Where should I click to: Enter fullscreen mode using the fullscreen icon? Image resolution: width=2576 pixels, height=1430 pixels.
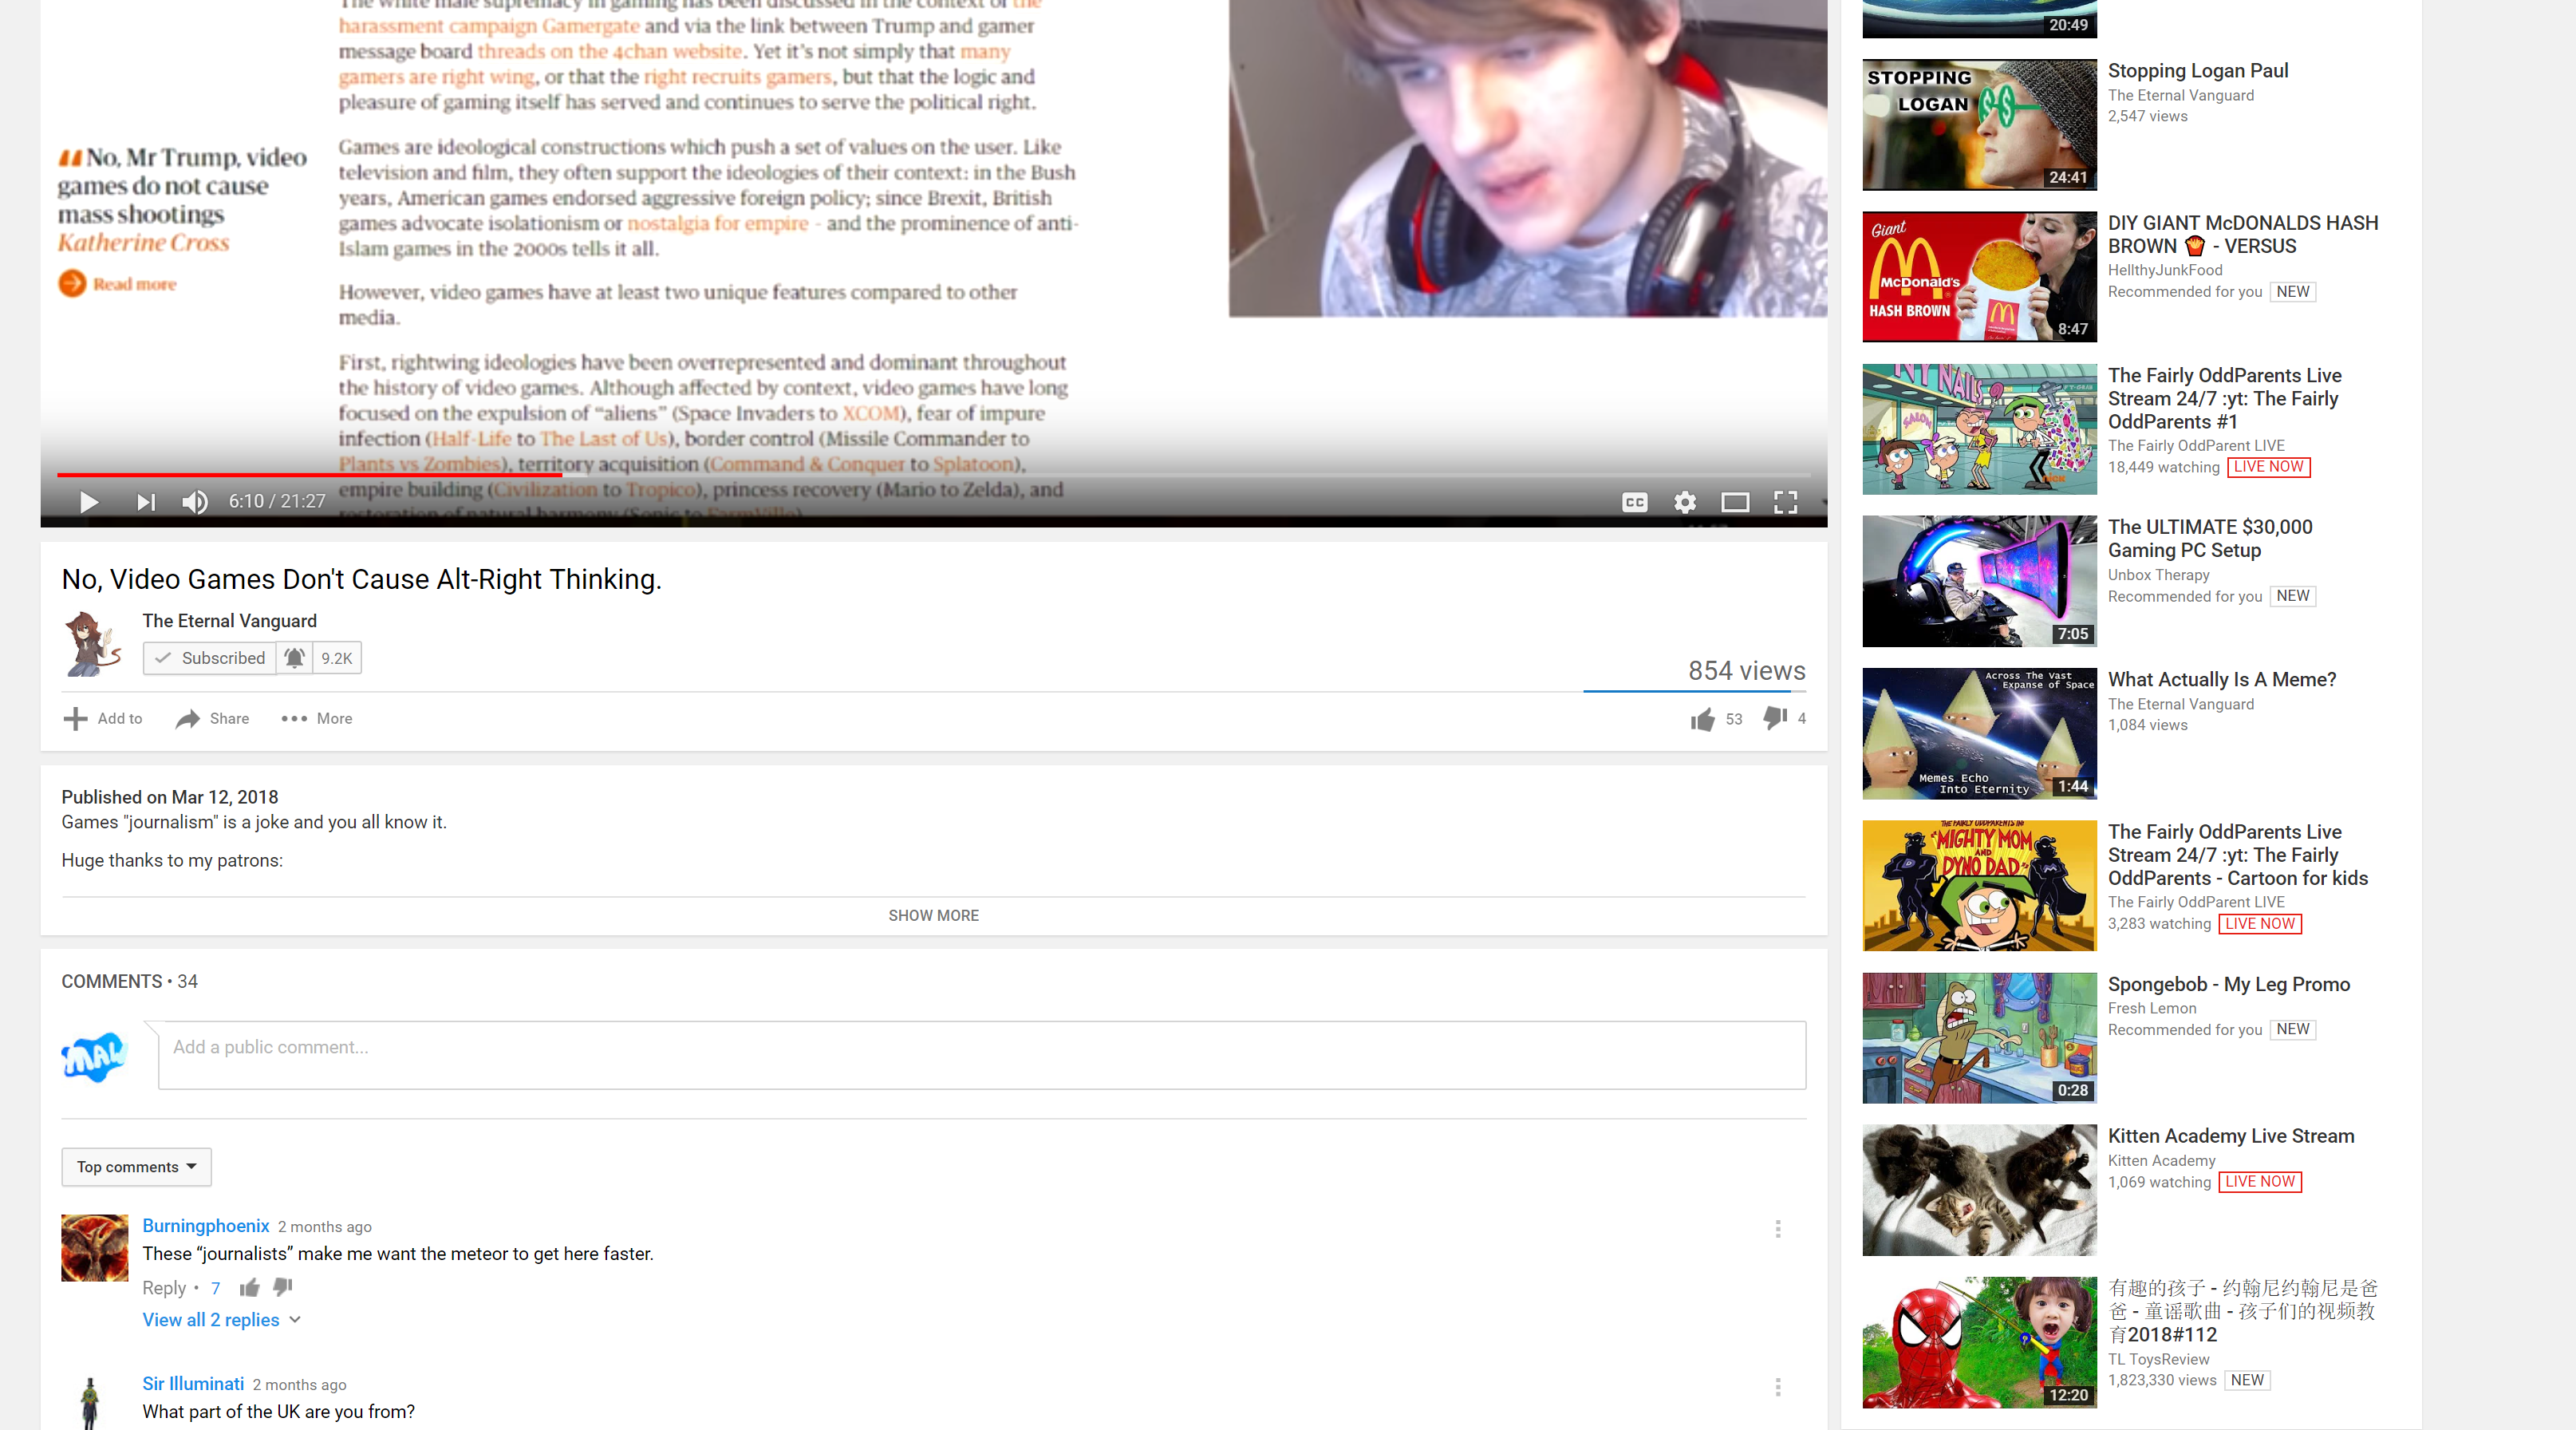tap(1785, 502)
